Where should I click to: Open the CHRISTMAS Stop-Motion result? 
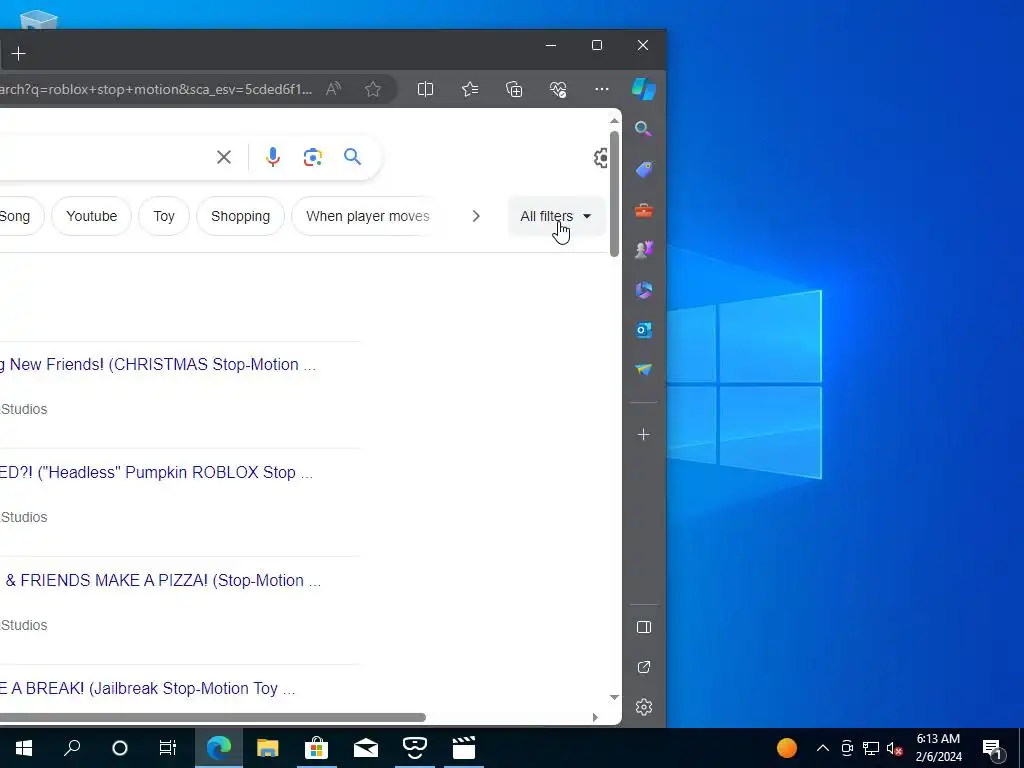[158, 364]
